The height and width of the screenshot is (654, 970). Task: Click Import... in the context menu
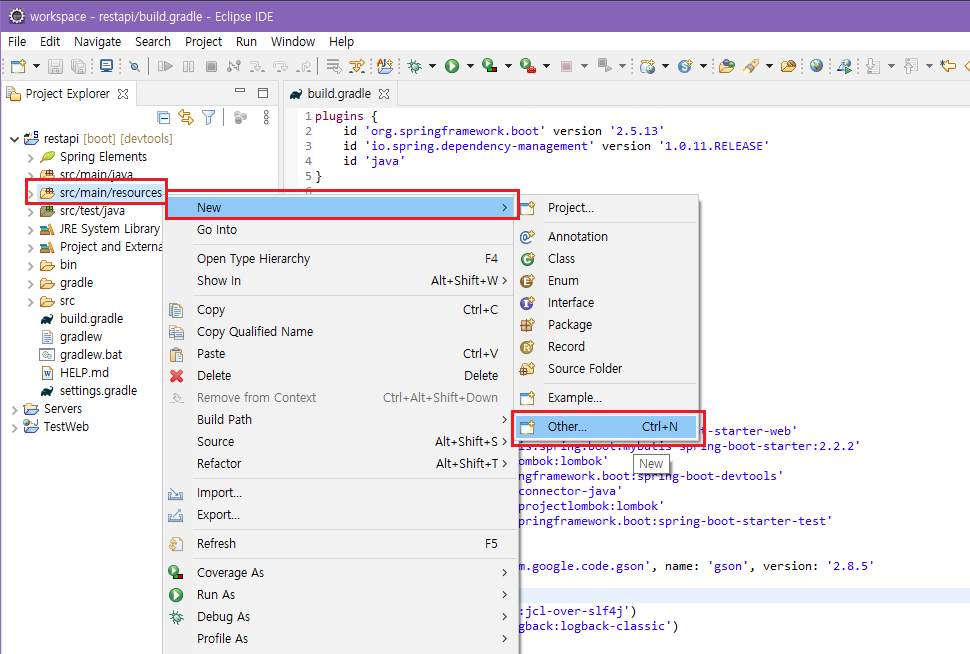tap(338, 493)
